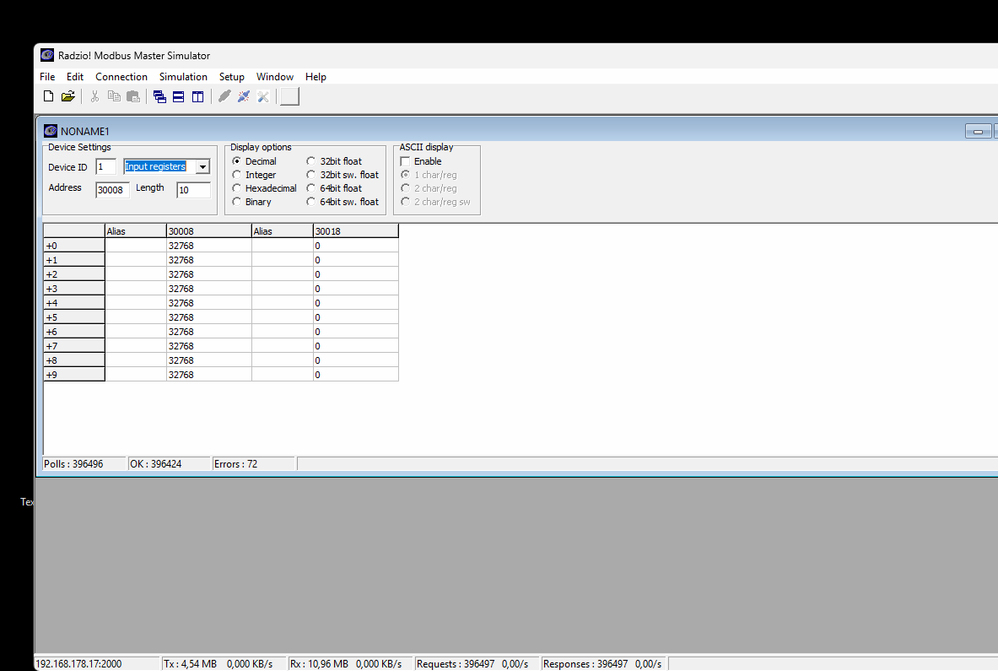Select the 1 char/reg radio option
998x671 pixels.
(x=405, y=174)
